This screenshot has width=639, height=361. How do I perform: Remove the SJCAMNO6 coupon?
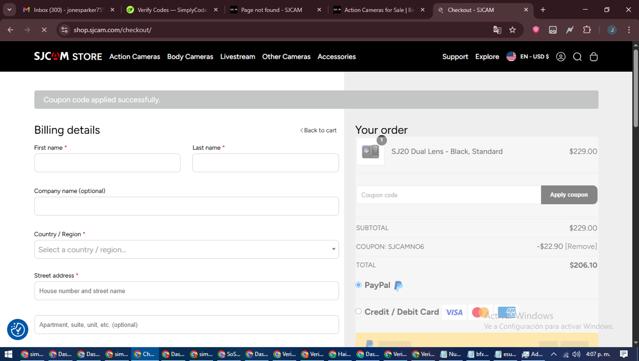tap(581, 246)
